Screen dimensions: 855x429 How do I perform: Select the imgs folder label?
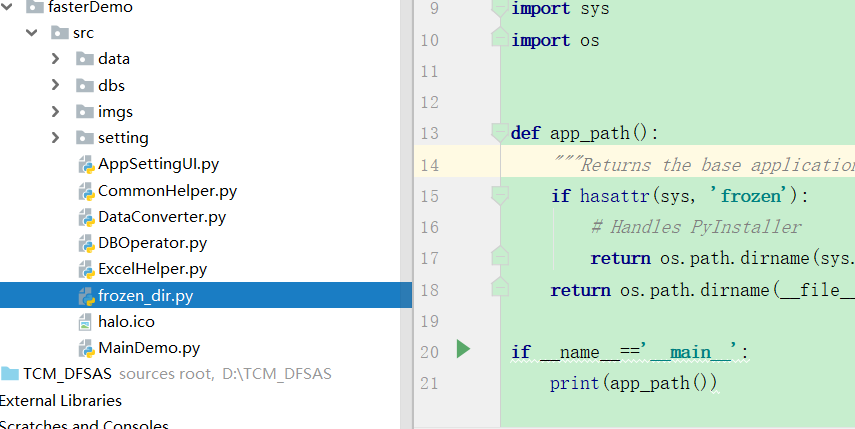click(x=115, y=112)
